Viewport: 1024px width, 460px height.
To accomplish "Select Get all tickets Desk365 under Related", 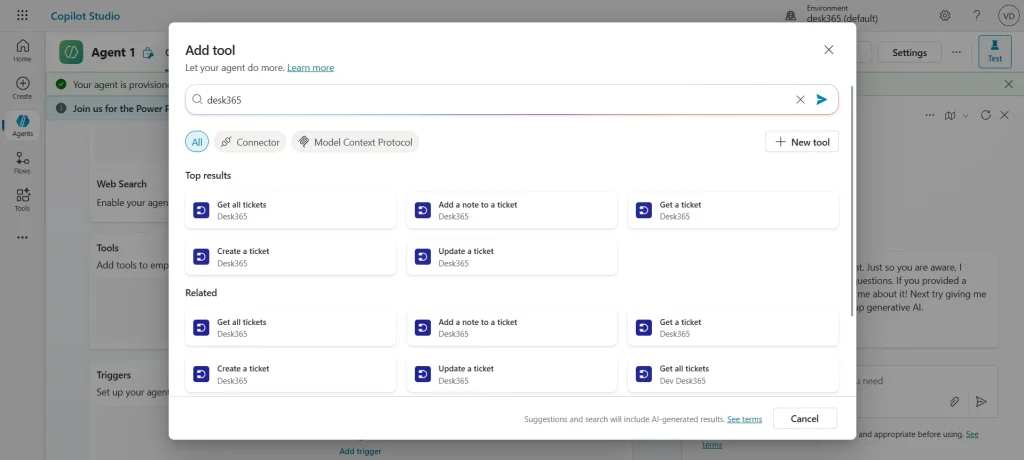I will tap(291, 328).
